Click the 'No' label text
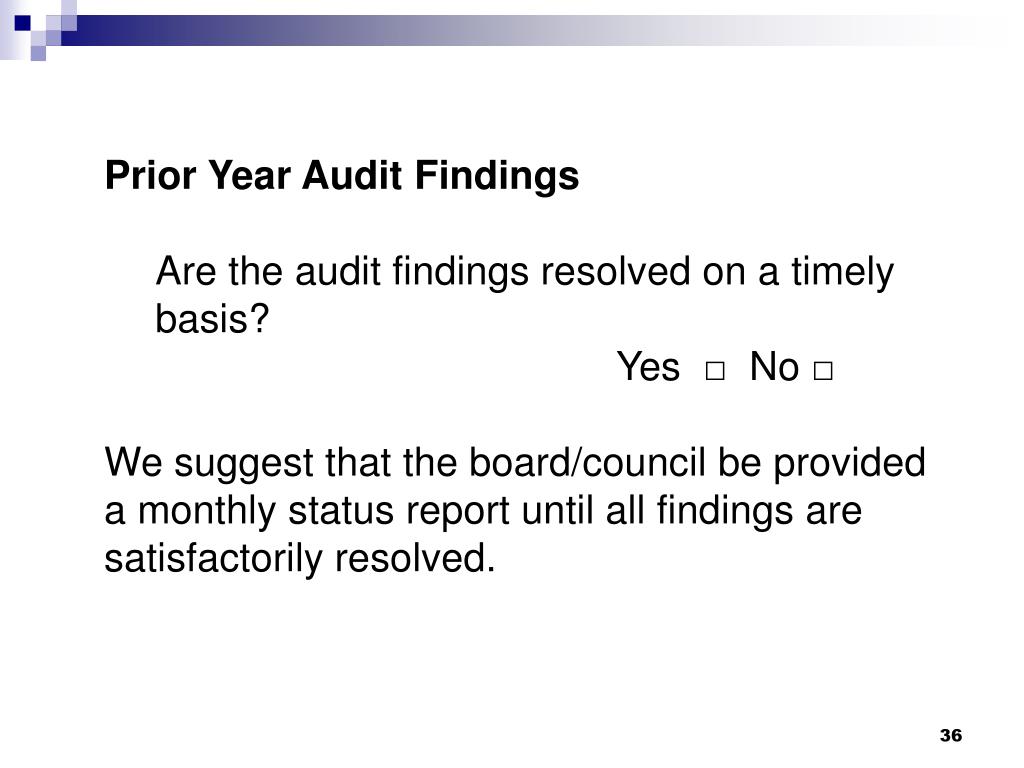 click(x=774, y=366)
